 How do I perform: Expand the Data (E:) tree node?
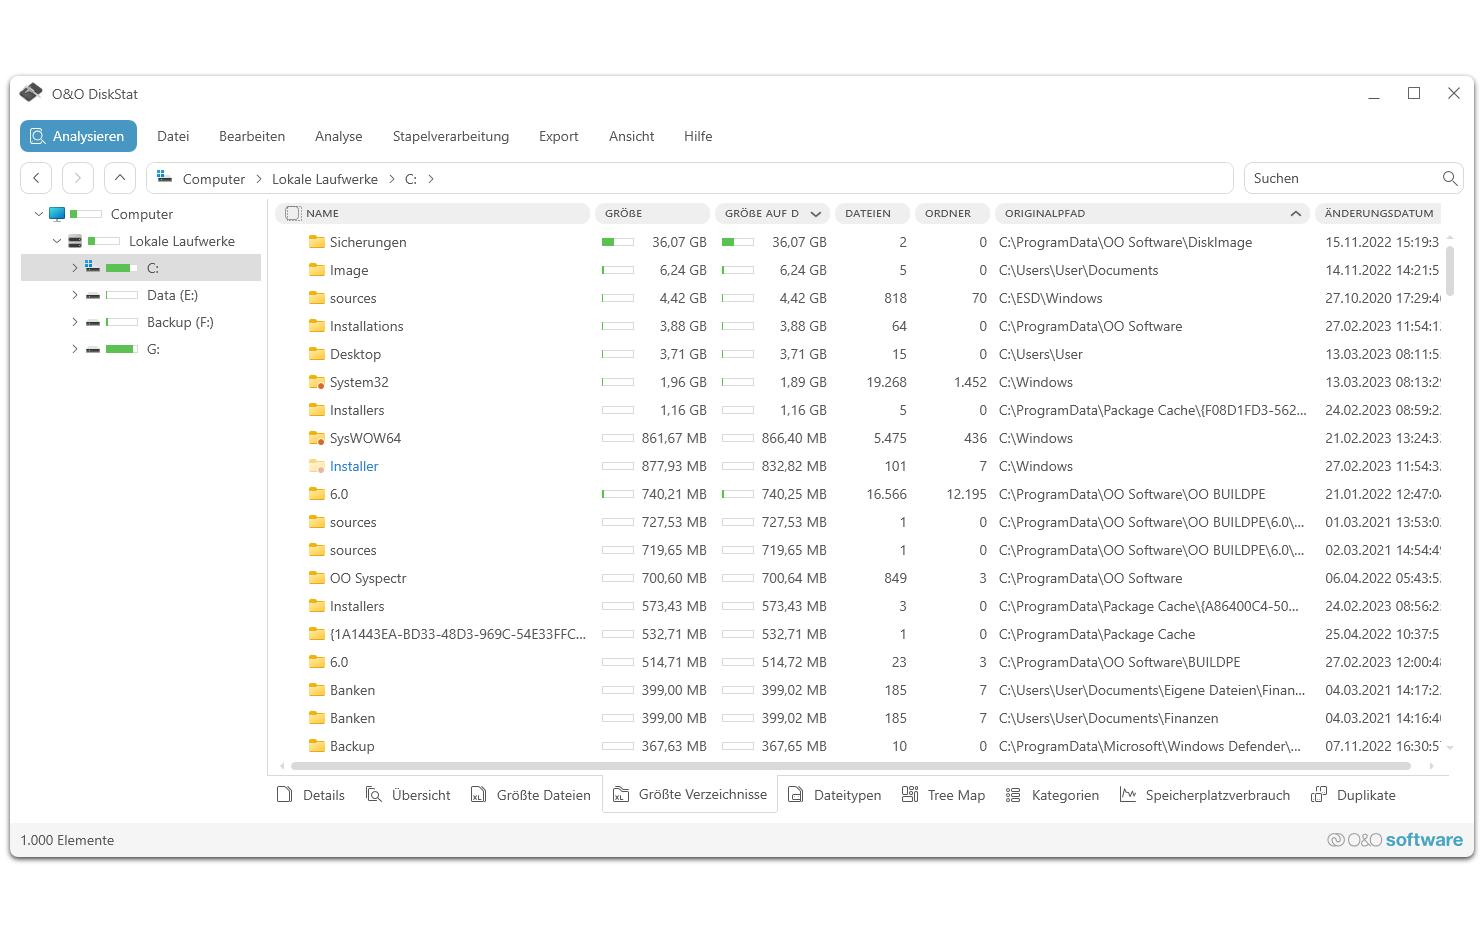click(x=75, y=295)
